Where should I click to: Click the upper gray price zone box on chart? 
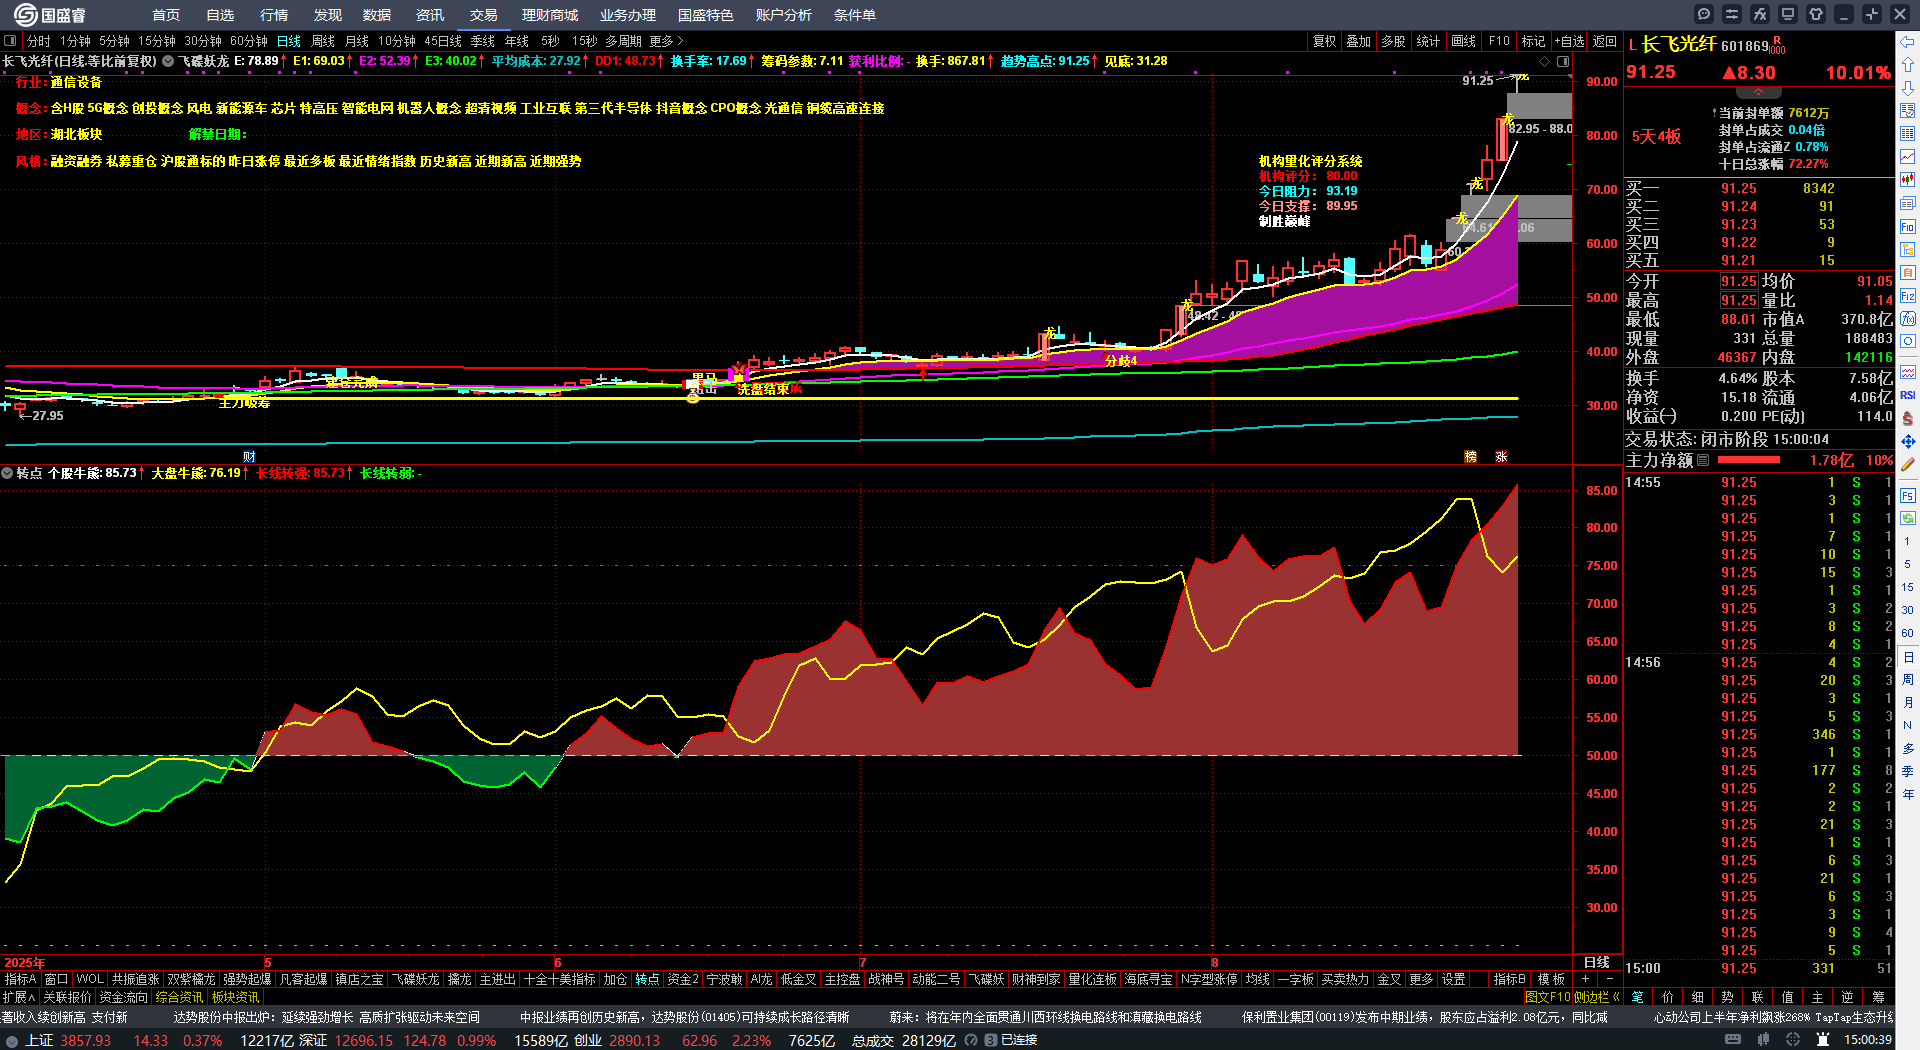click(x=1539, y=107)
